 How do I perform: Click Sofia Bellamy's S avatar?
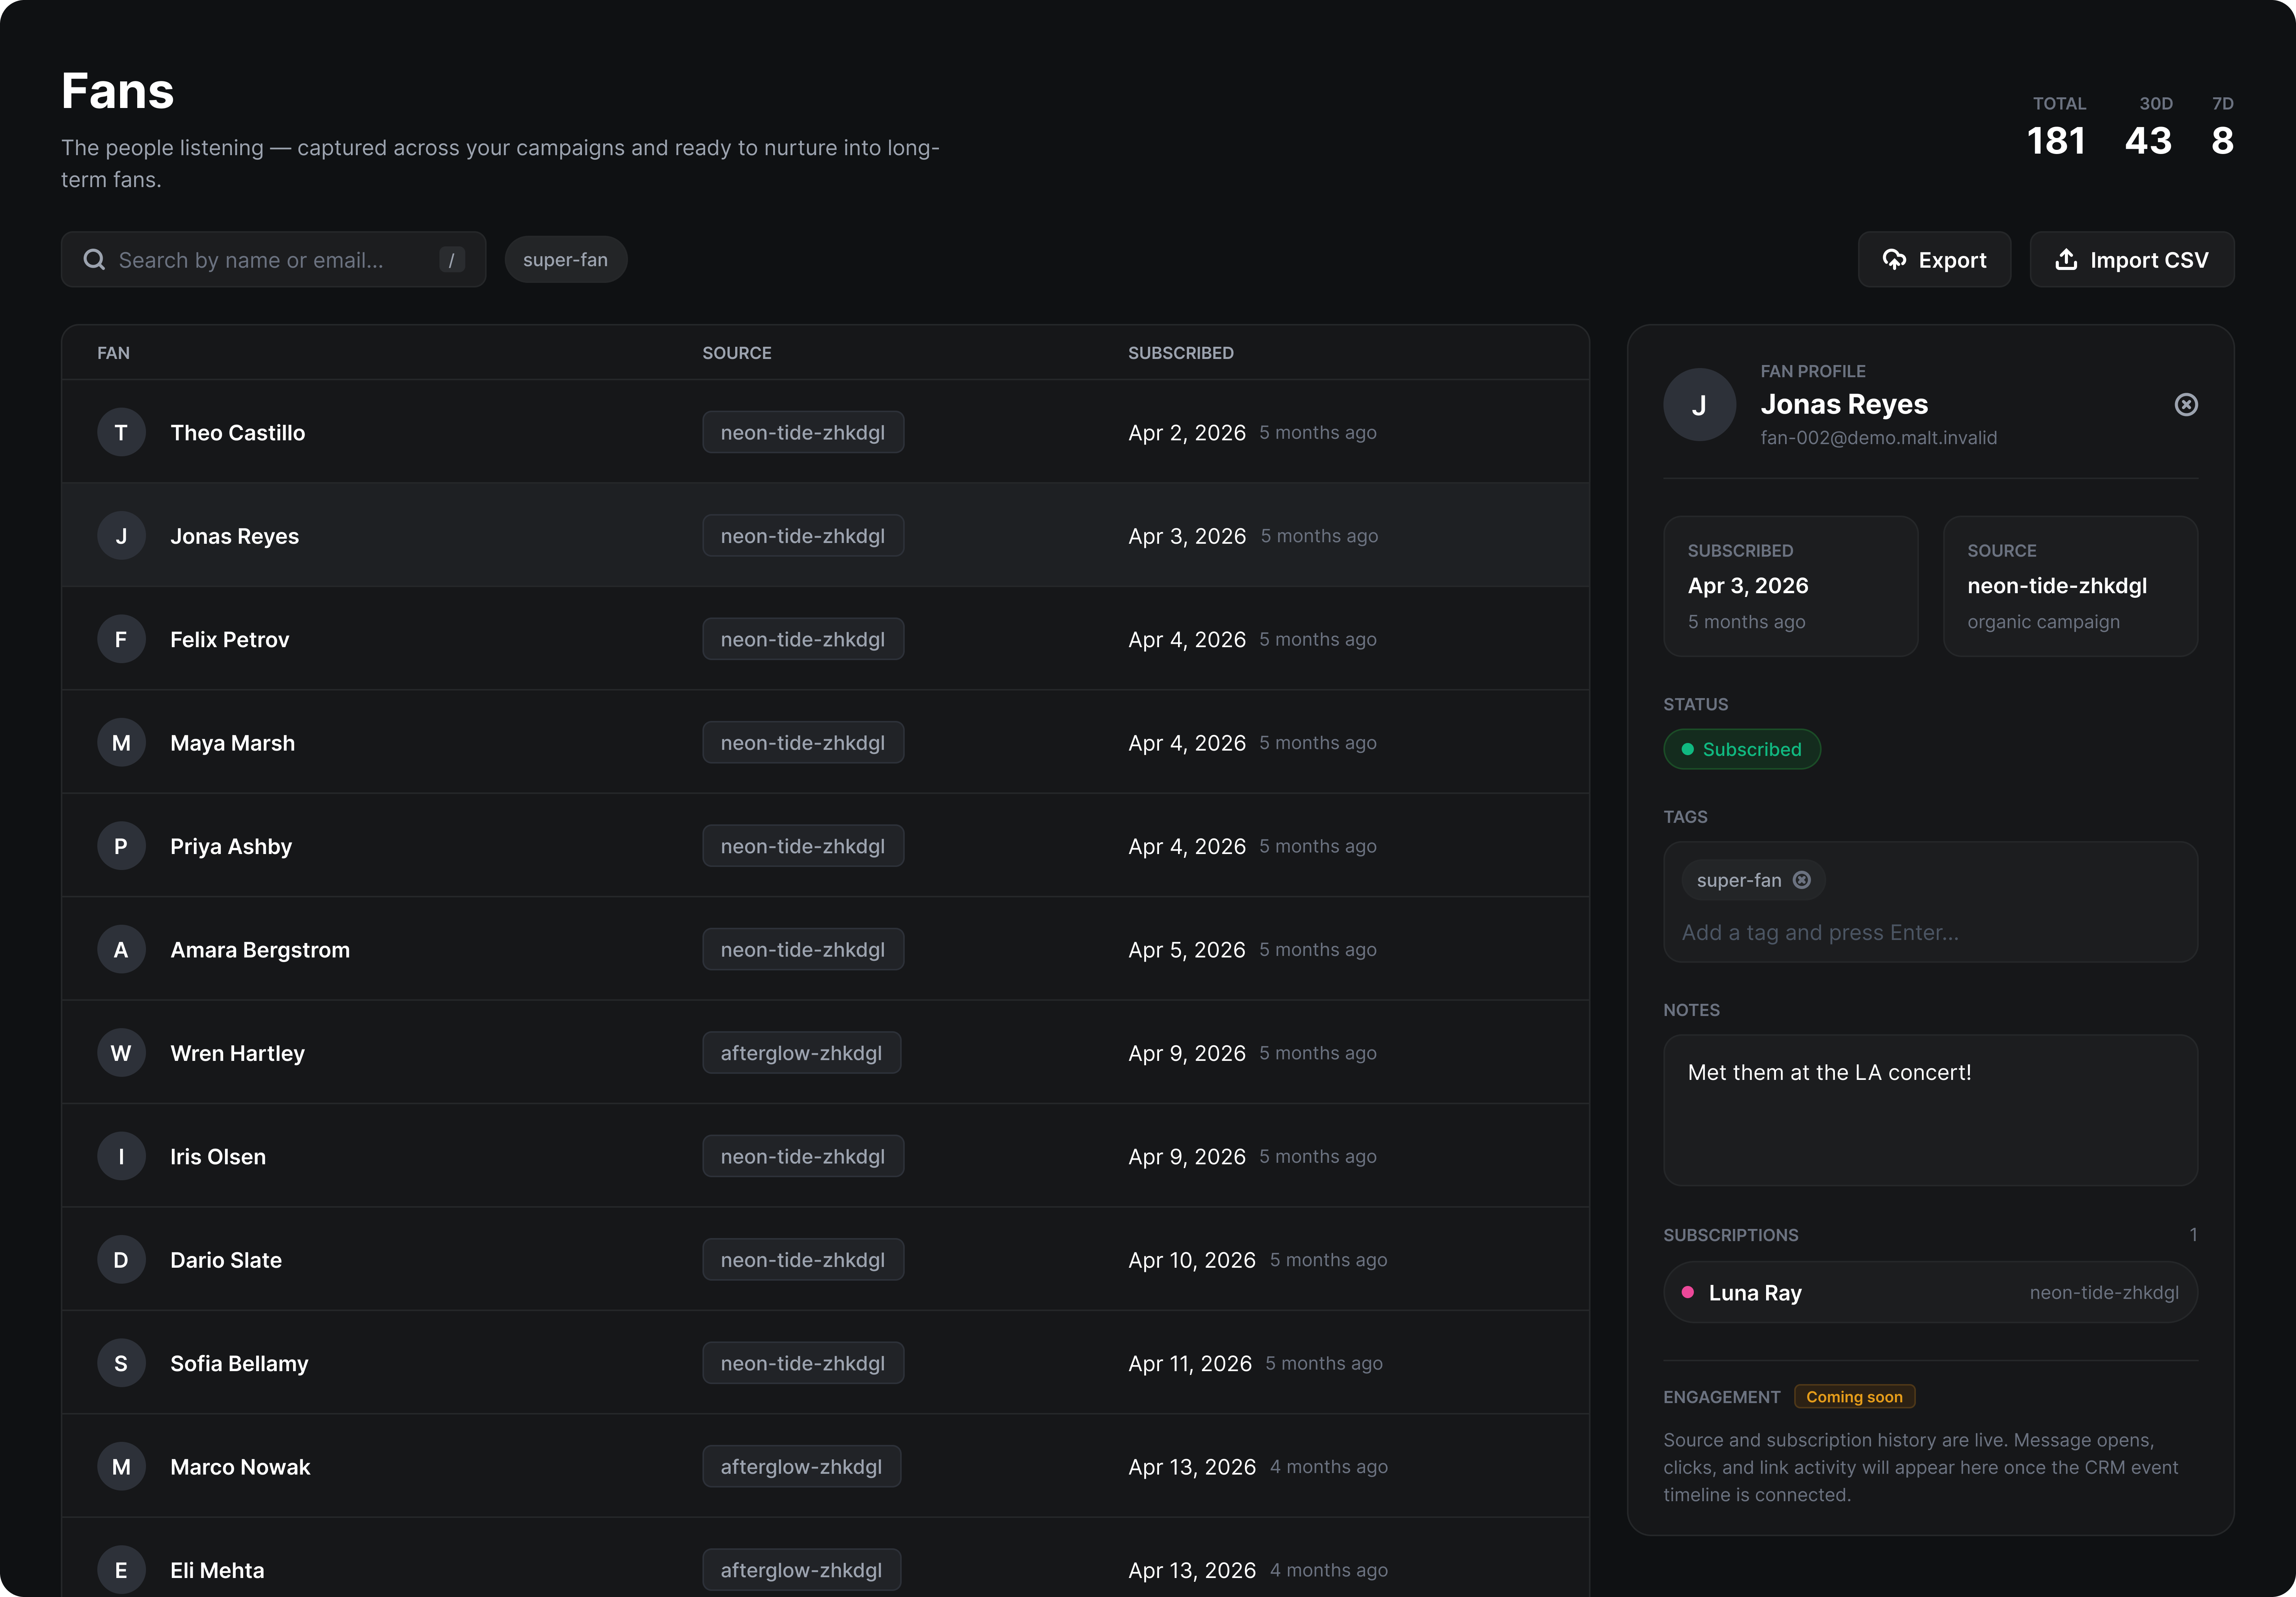click(121, 1363)
